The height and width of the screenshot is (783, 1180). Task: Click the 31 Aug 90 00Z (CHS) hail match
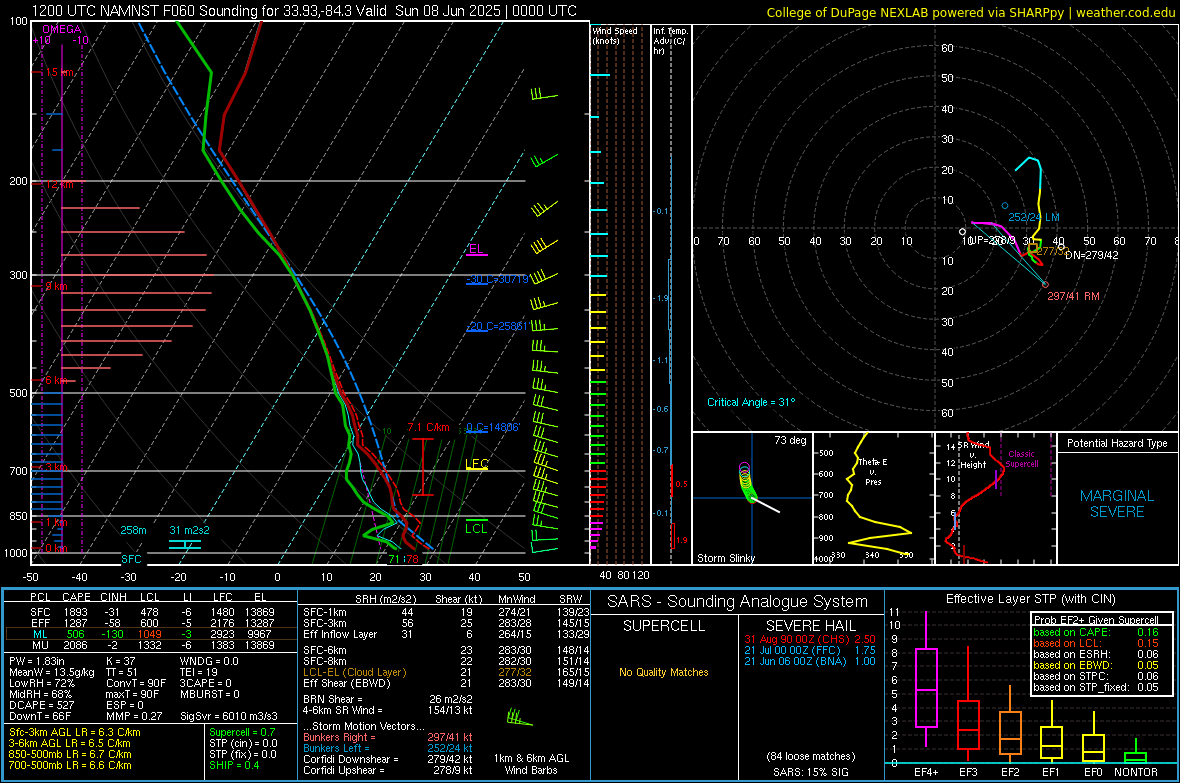pyautogui.click(x=810, y=639)
